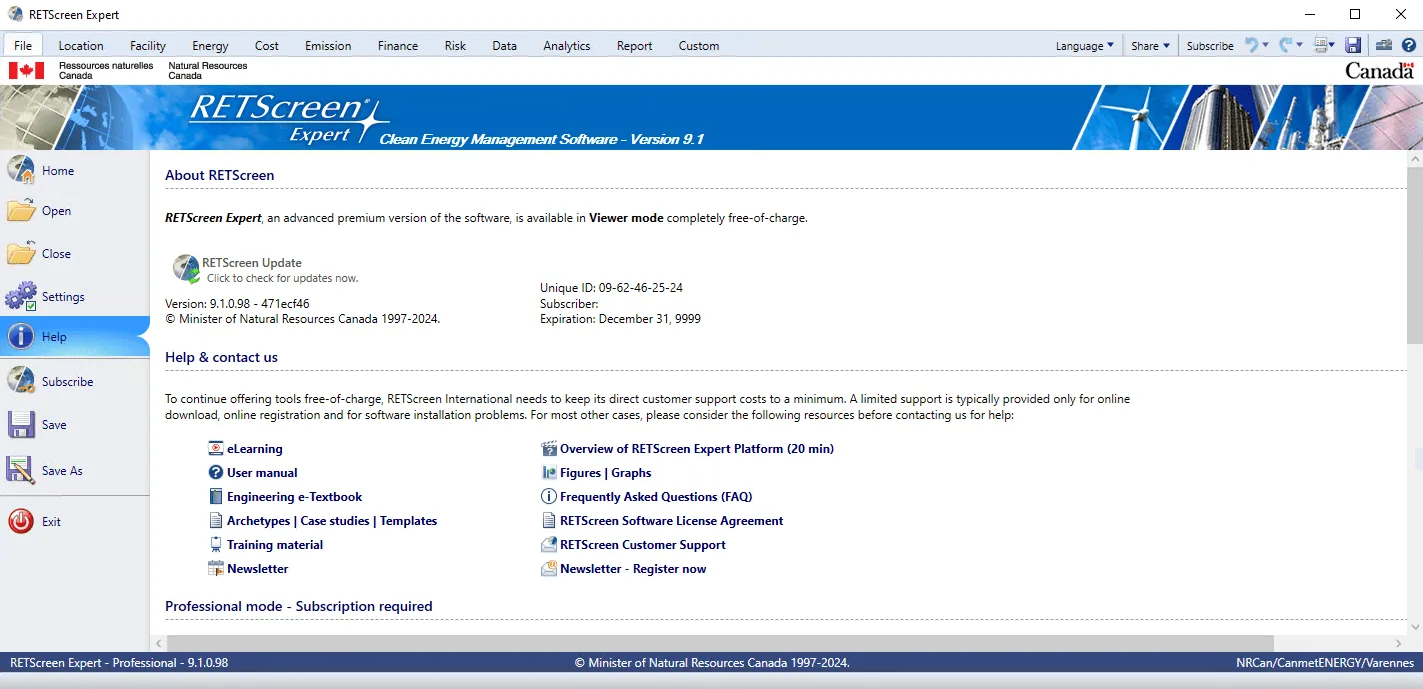Click the scroll down arrow of vertical scrollbar
This screenshot has height=689, width=1423.
(x=1414, y=627)
